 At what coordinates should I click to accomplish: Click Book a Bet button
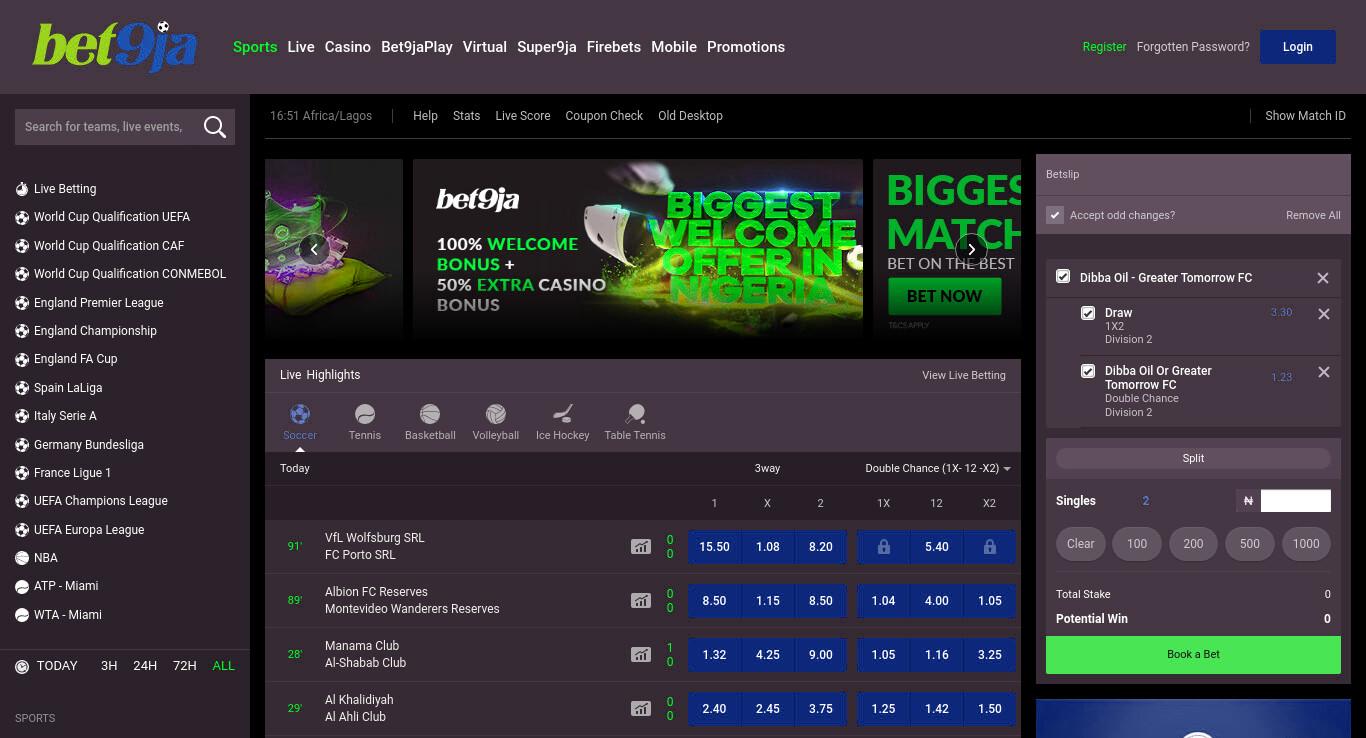tap(1193, 655)
